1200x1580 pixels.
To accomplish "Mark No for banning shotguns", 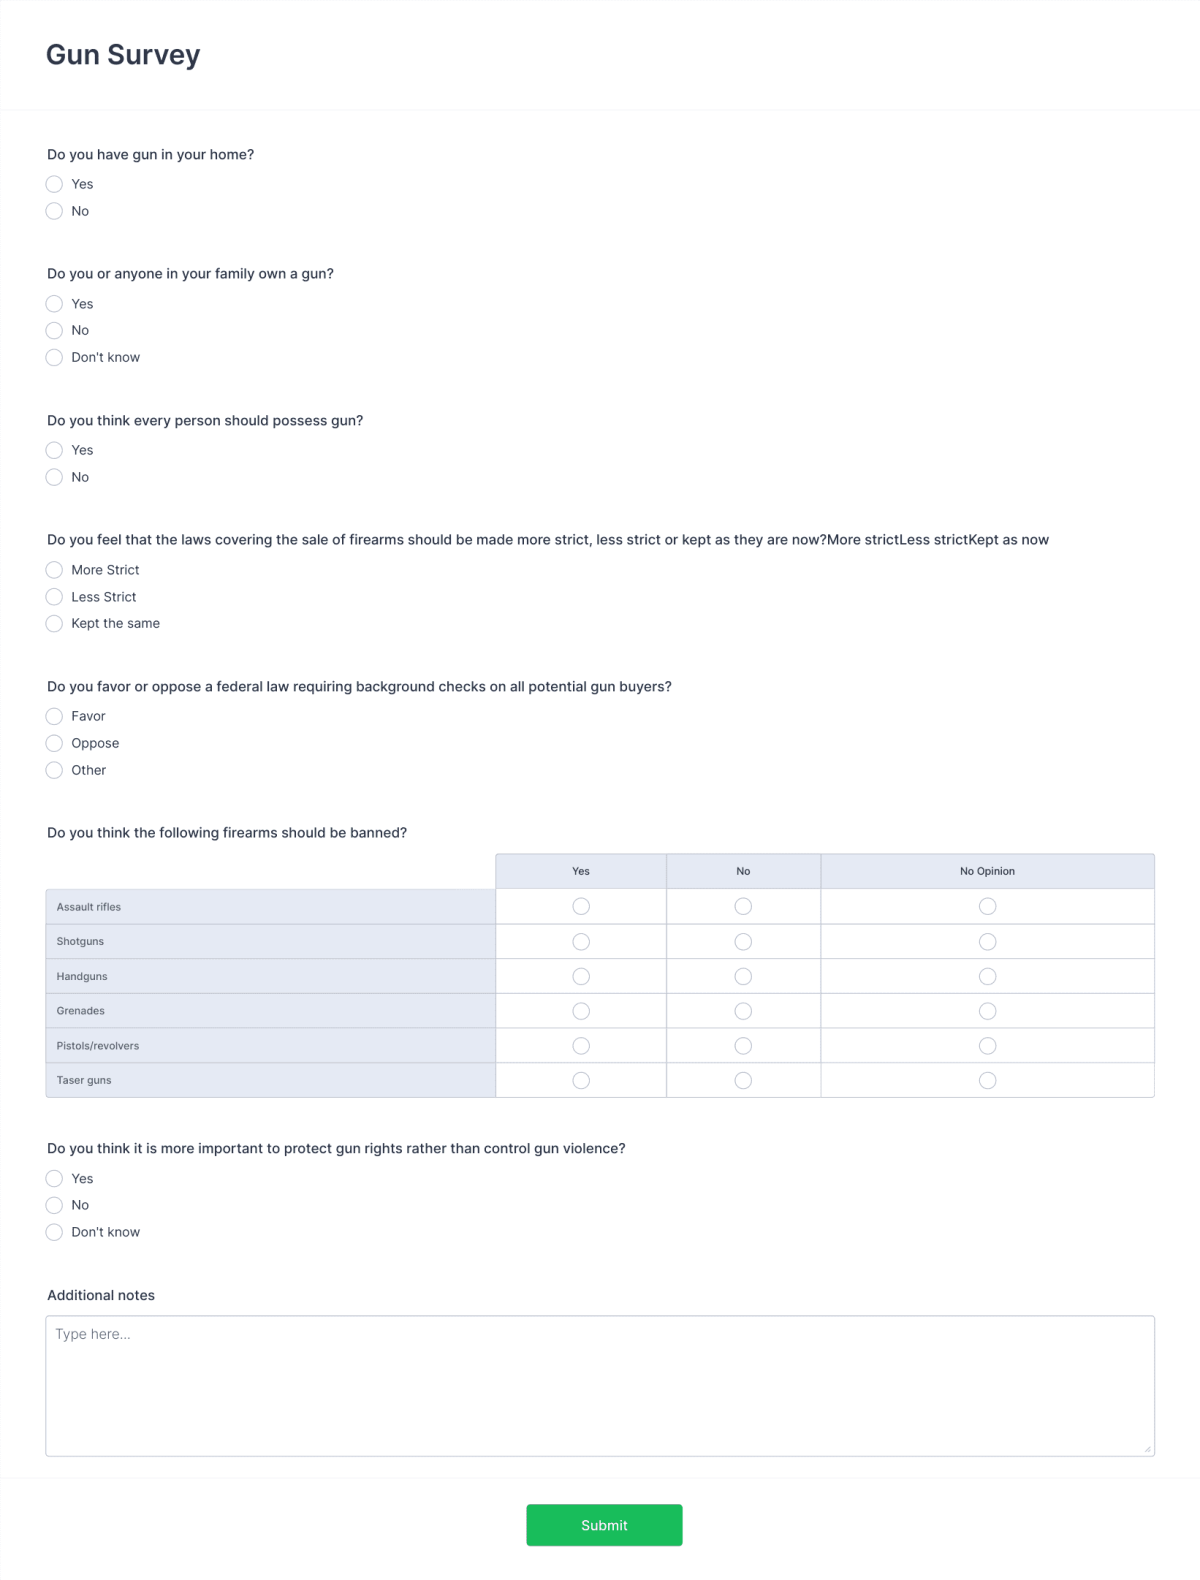I will pyautogui.click(x=743, y=941).
